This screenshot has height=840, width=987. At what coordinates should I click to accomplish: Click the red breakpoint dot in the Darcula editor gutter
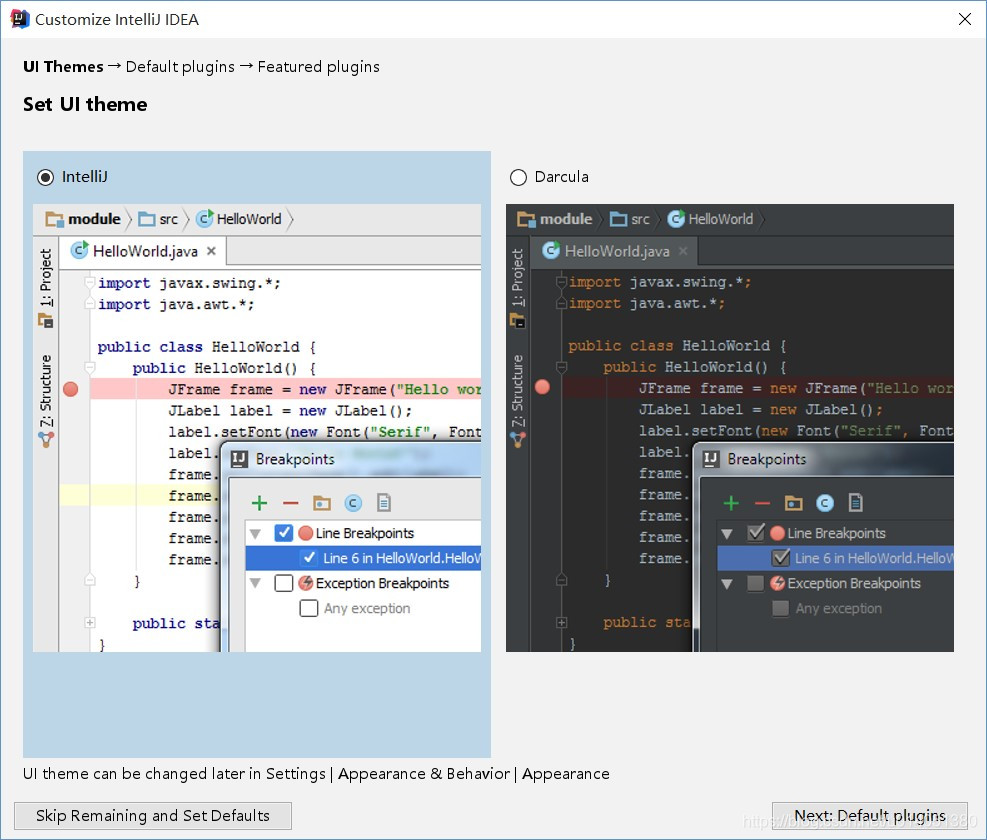click(542, 387)
